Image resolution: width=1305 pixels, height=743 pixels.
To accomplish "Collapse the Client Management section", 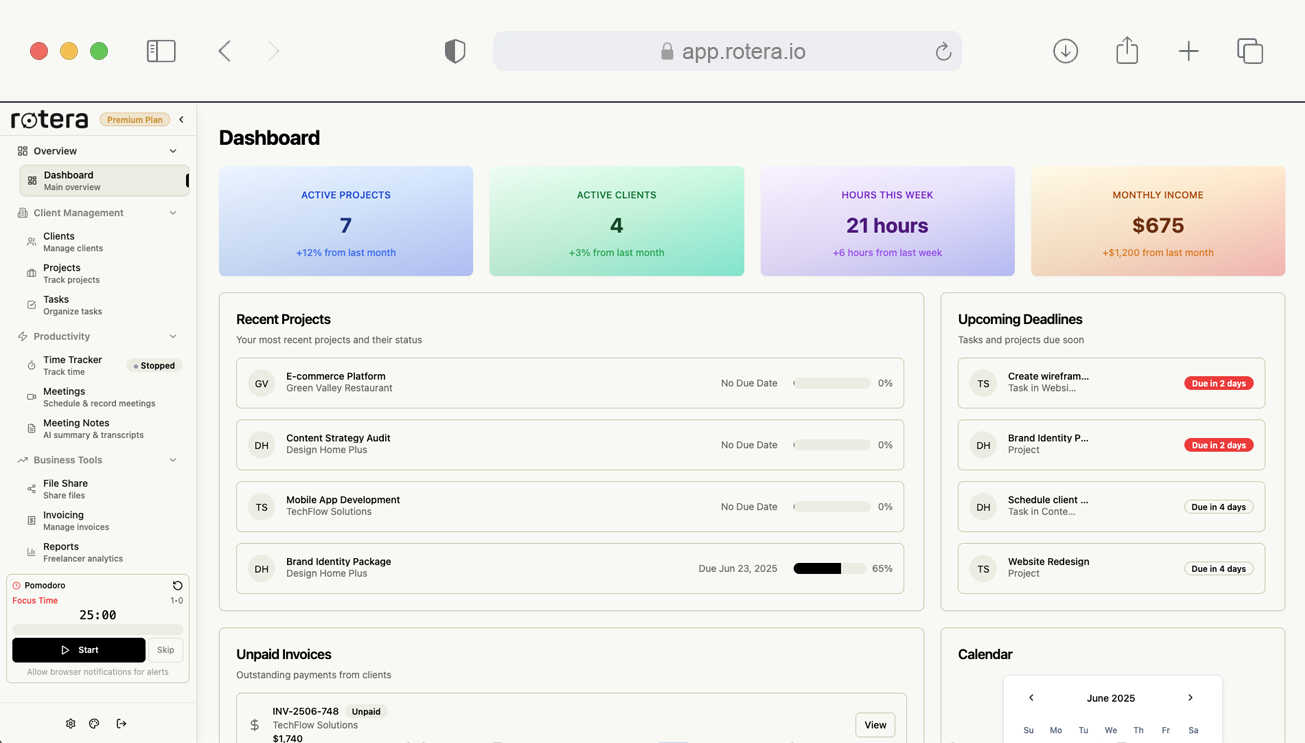I will pos(173,213).
